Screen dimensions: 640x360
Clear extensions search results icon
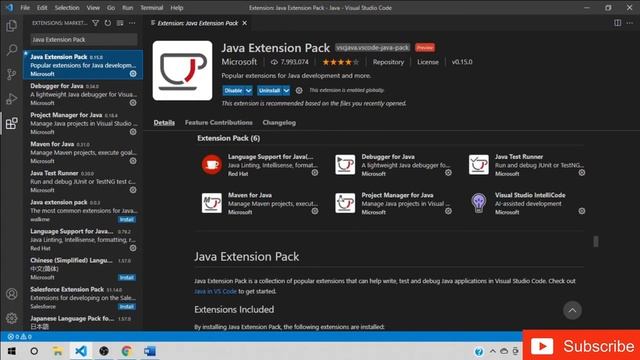(x=120, y=23)
